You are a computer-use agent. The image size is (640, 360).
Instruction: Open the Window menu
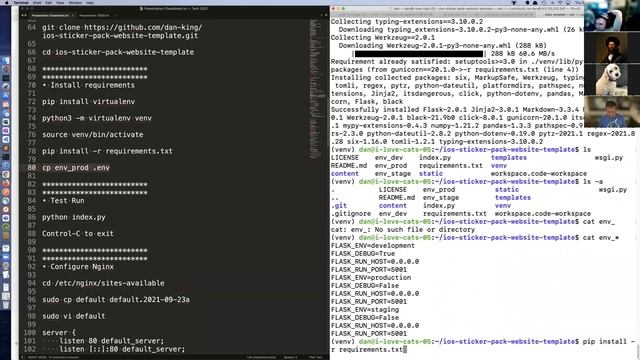(75, 2)
